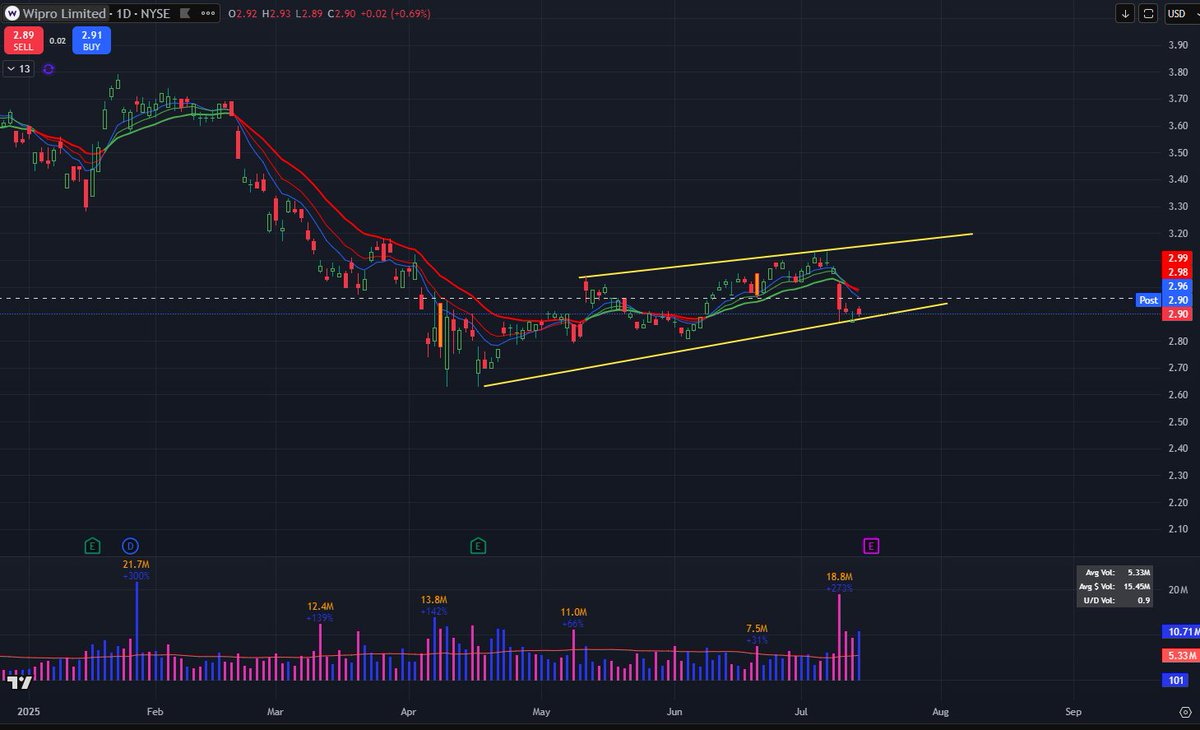Screen dimensions: 1200x730
Task: Select the lower yellow trendline
Action: point(715,343)
